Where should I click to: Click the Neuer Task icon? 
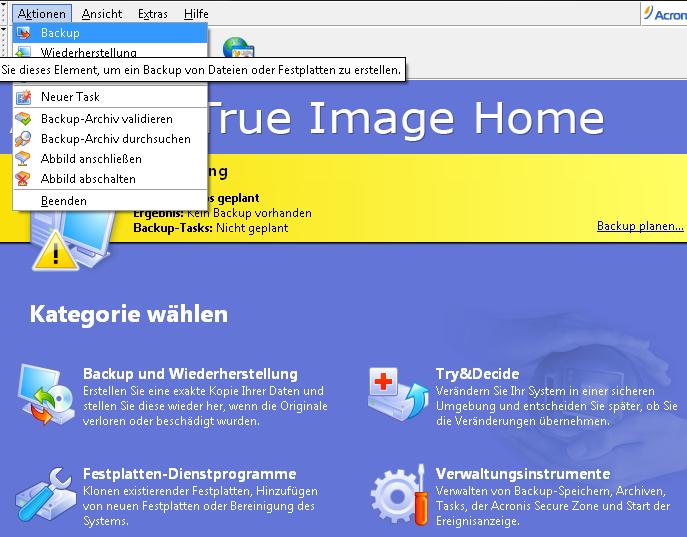(x=23, y=97)
